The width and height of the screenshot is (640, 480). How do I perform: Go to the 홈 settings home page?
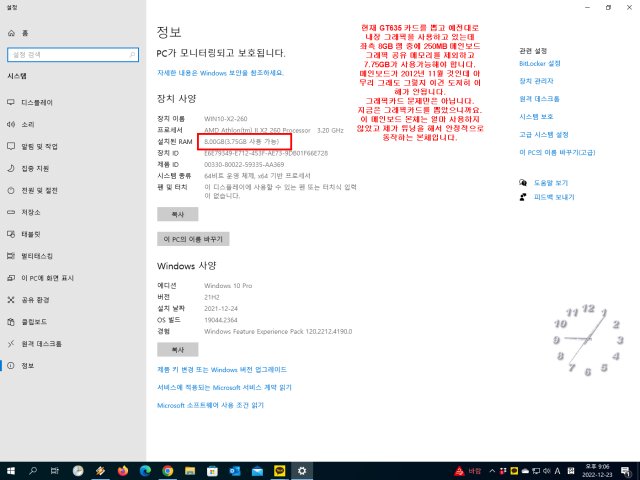pos(18,33)
